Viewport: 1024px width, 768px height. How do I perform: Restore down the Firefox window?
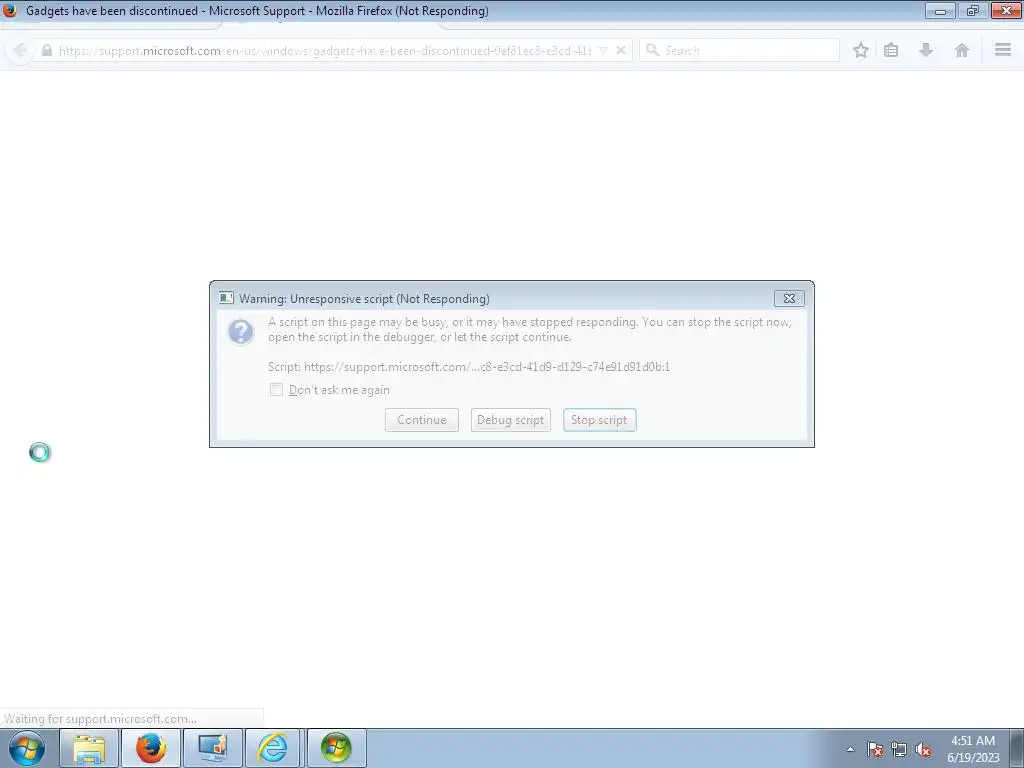(972, 10)
